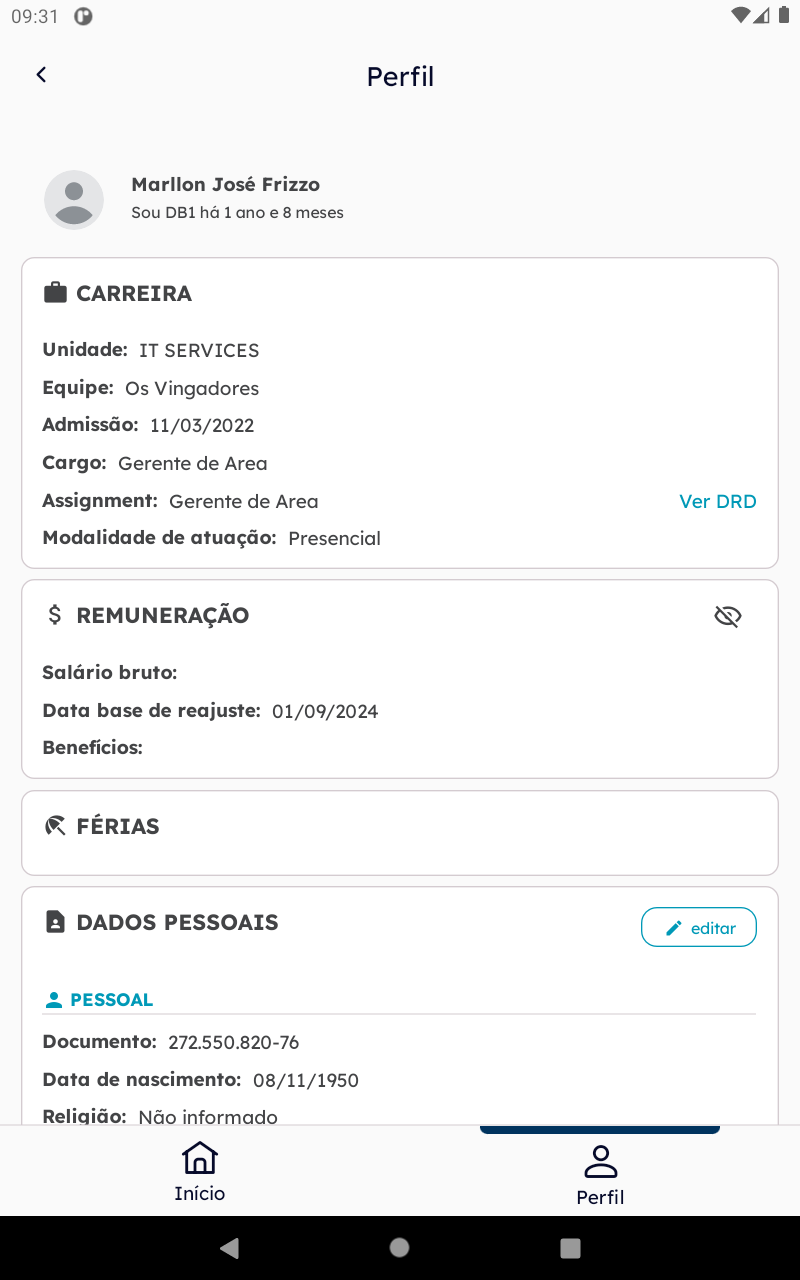Switch to the Início tab
This screenshot has height=1280, width=800.
[x=200, y=1171]
